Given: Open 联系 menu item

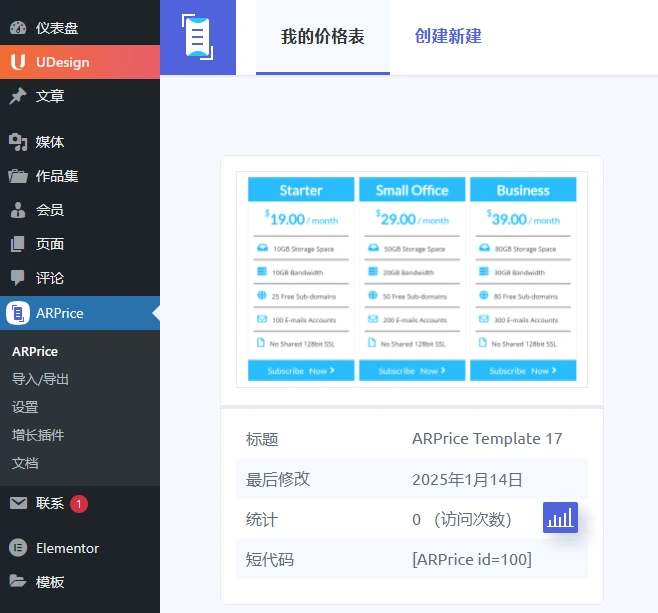Looking at the screenshot, I should point(80,503).
